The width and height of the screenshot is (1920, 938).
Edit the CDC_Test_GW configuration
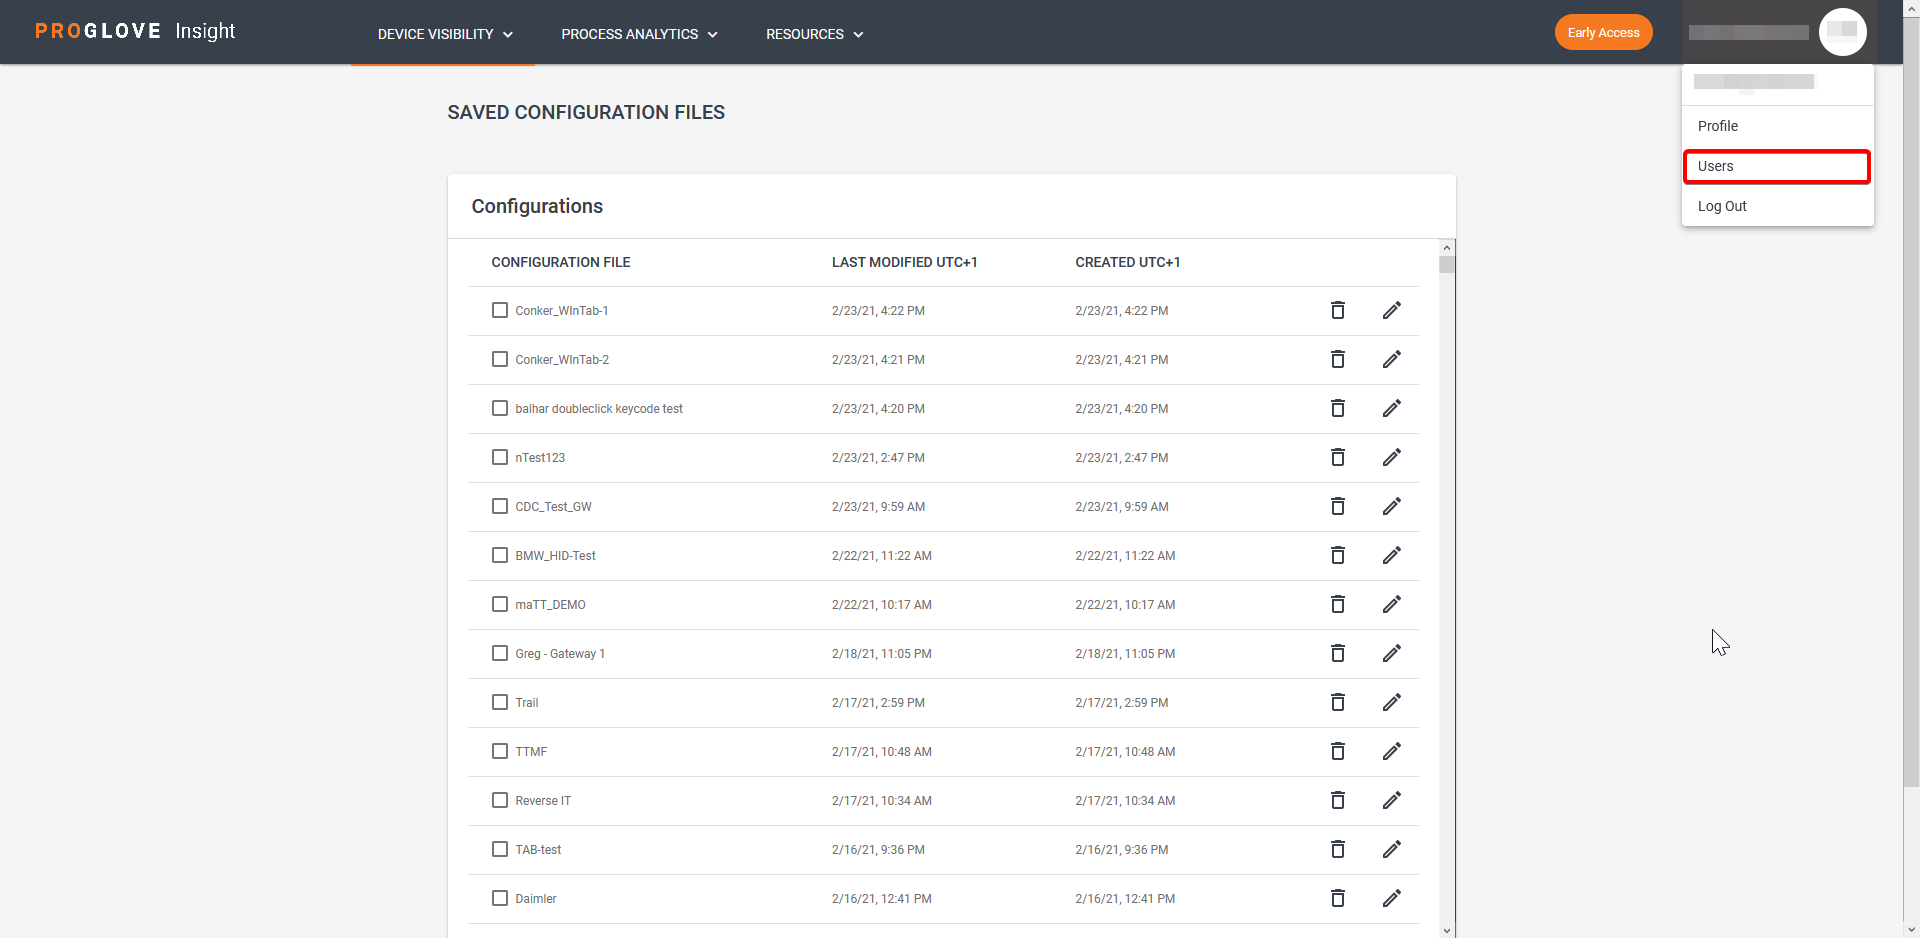tap(1391, 506)
